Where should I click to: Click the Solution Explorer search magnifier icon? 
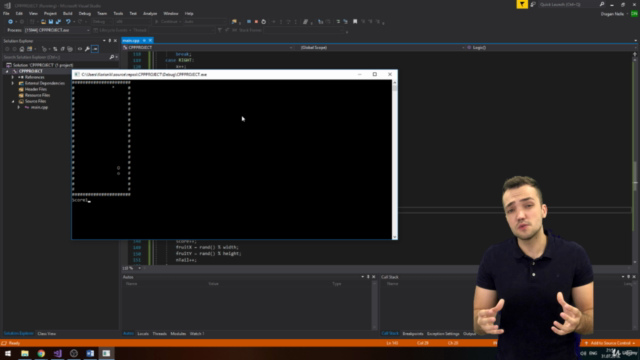pyautogui.click(x=111, y=57)
